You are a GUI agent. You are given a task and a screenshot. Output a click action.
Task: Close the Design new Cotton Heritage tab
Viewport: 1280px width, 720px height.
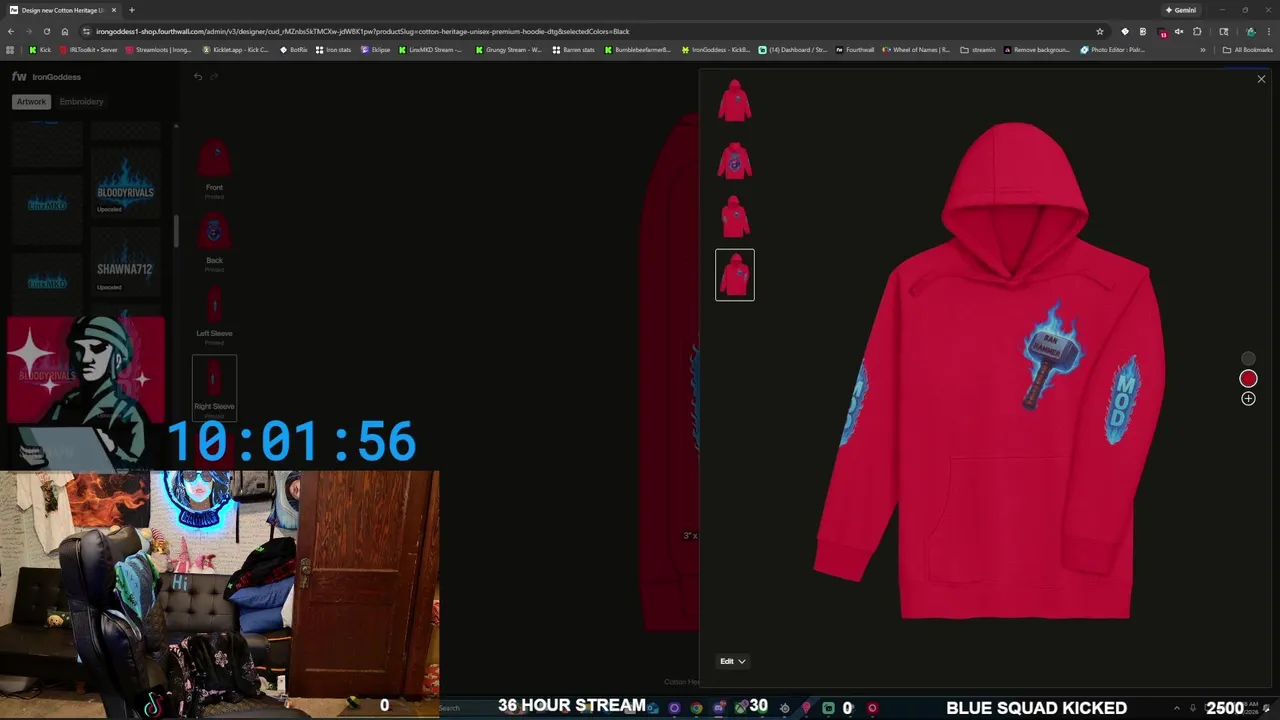[114, 10]
